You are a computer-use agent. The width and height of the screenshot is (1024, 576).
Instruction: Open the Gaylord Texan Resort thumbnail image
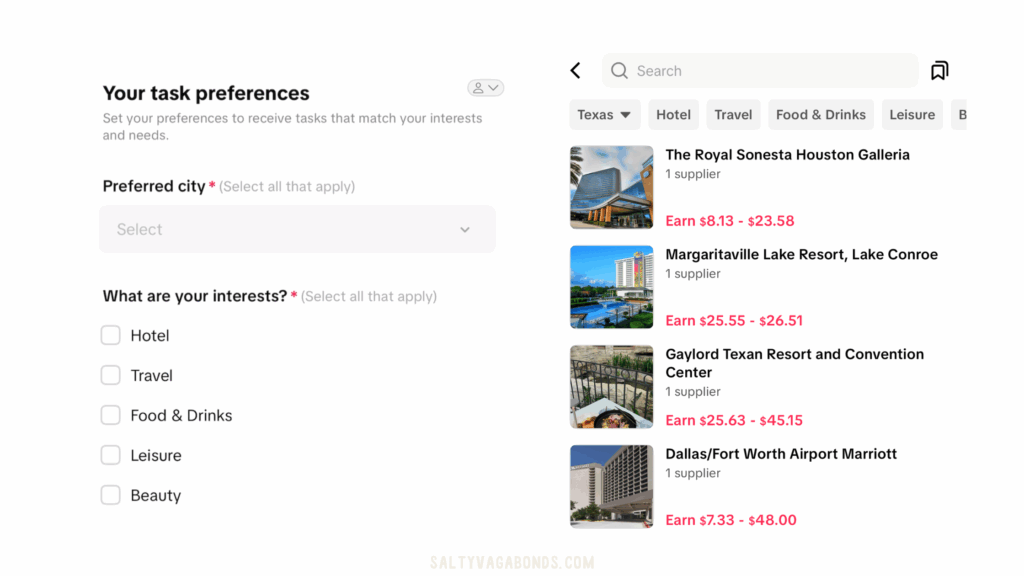(x=611, y=387)
